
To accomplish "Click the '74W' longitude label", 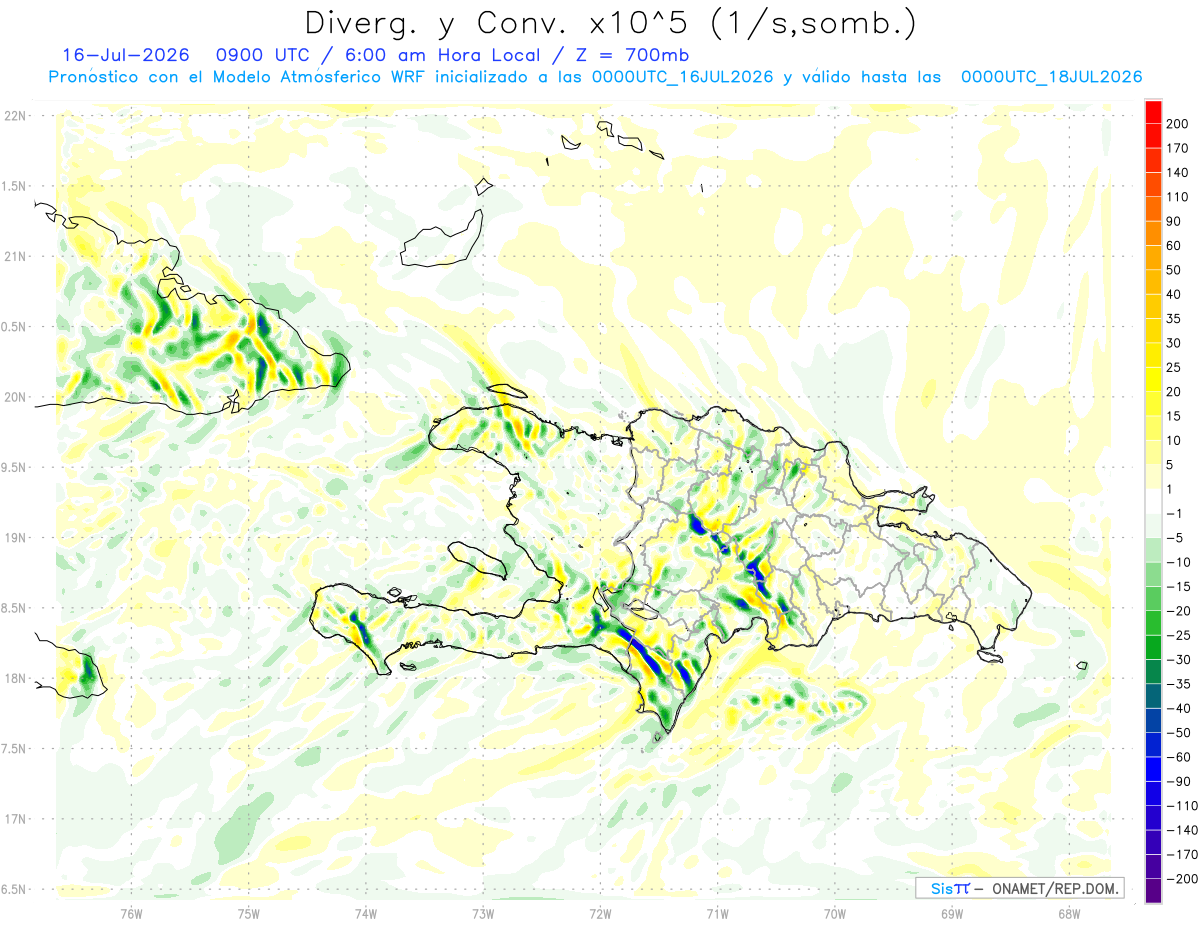I will pyautogui.click(x=366, y=914).
